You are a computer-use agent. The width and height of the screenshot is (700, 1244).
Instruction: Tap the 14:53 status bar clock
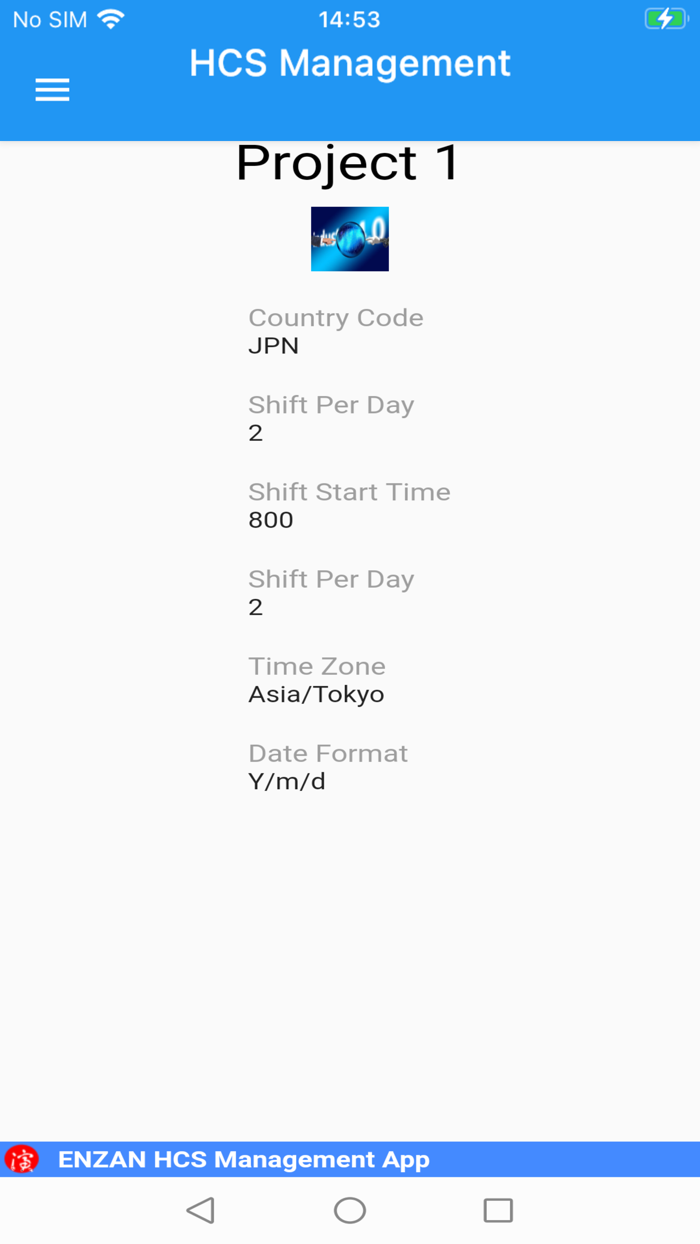point(349,19)
